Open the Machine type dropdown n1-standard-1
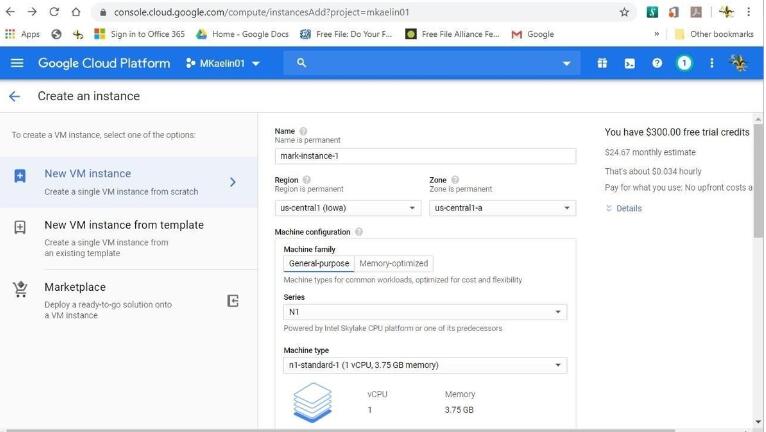This screenshot has height=432, width=766. click(x=425, y=366)
